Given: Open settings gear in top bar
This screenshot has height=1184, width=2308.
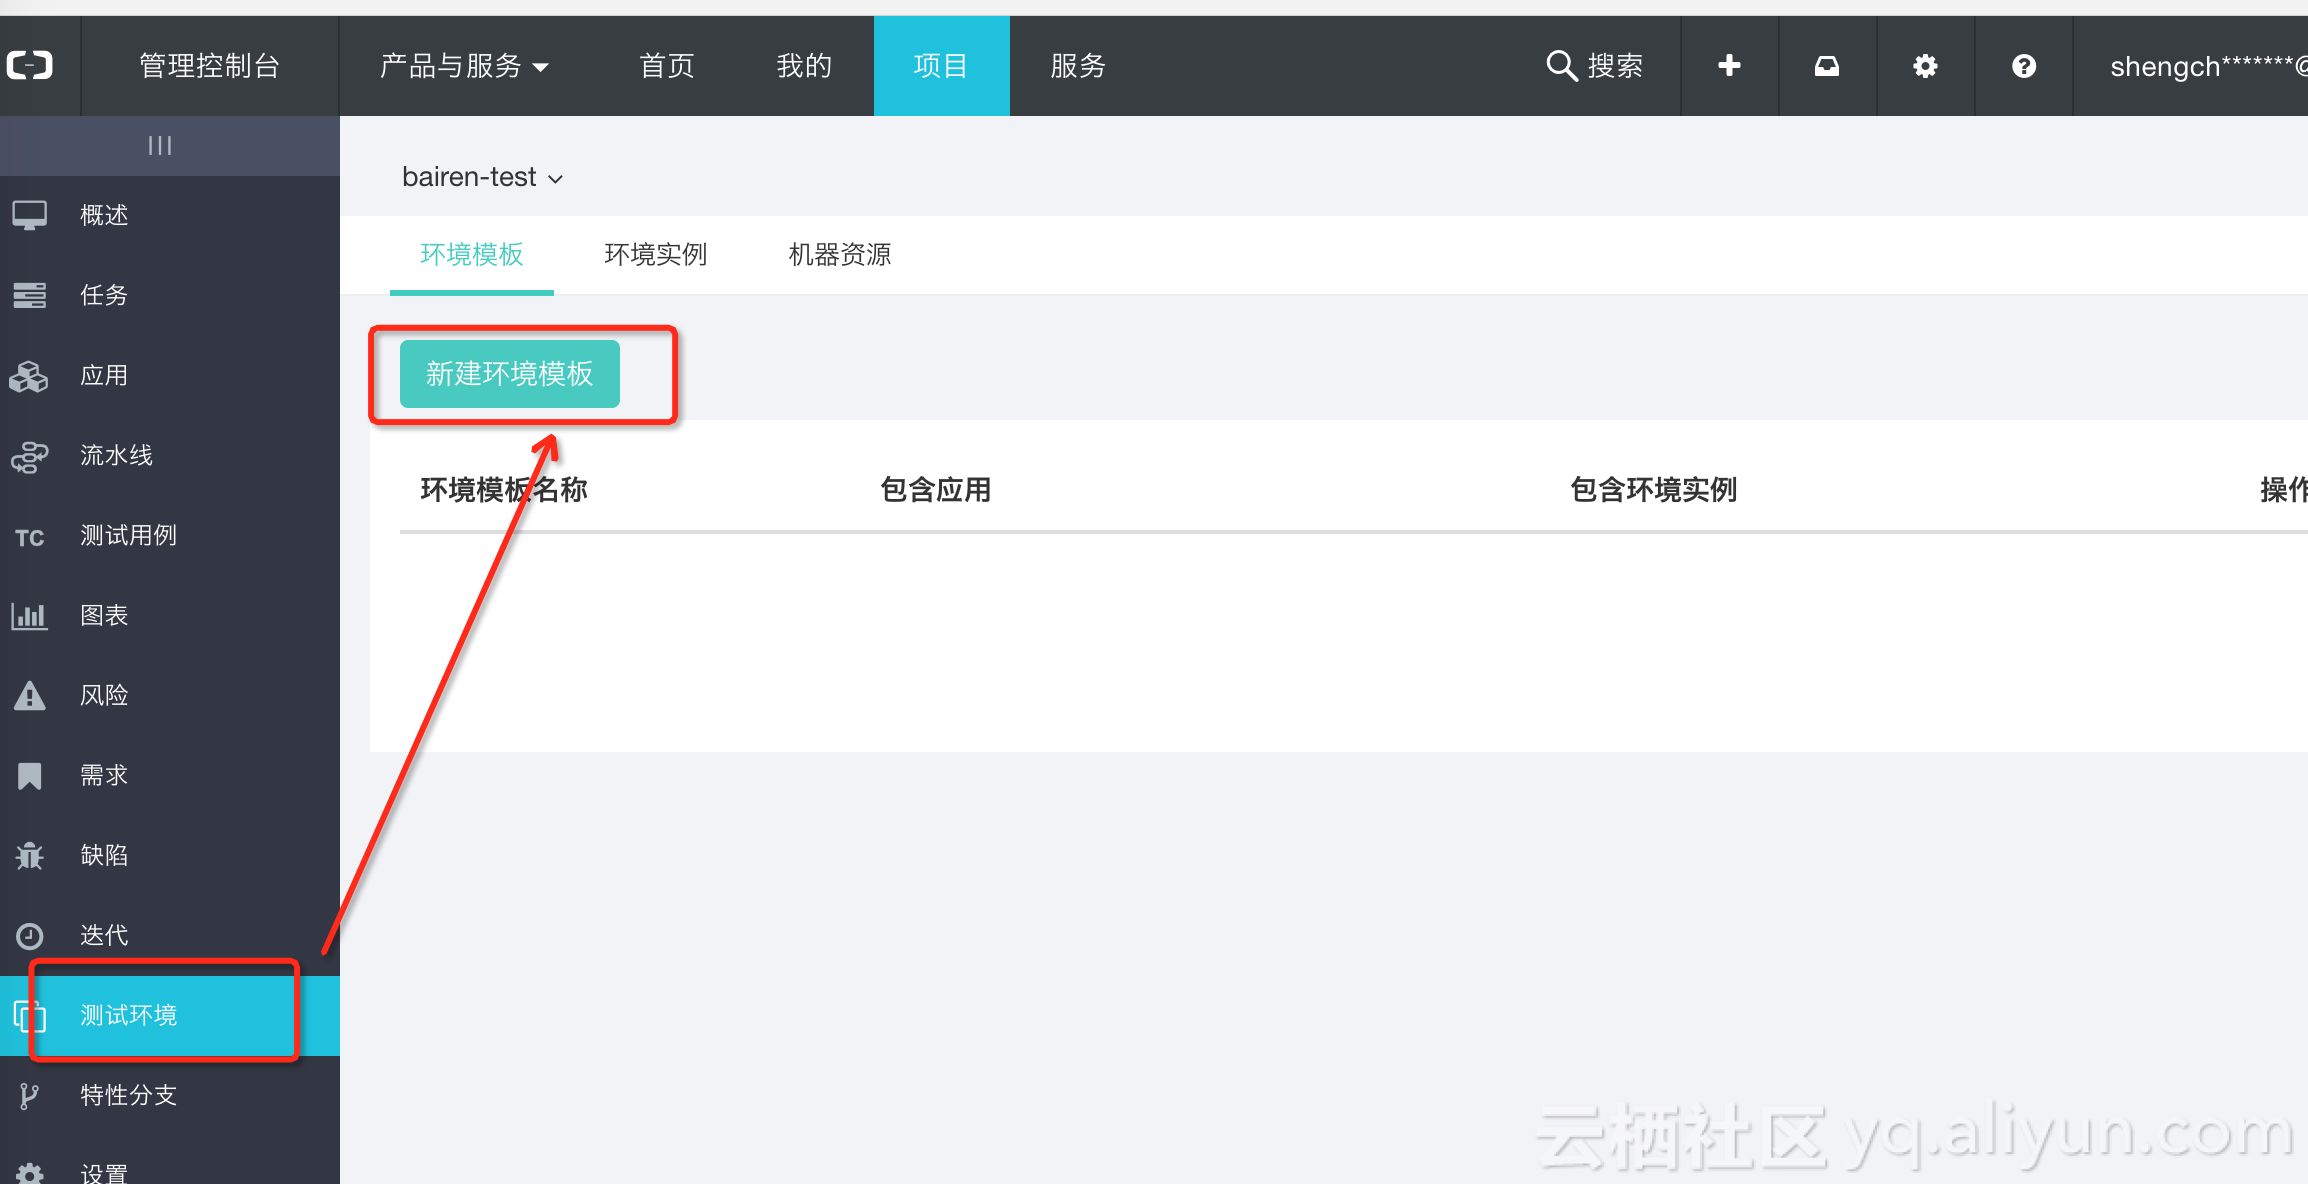Looking at the screenshot, I should point(1925,66).
